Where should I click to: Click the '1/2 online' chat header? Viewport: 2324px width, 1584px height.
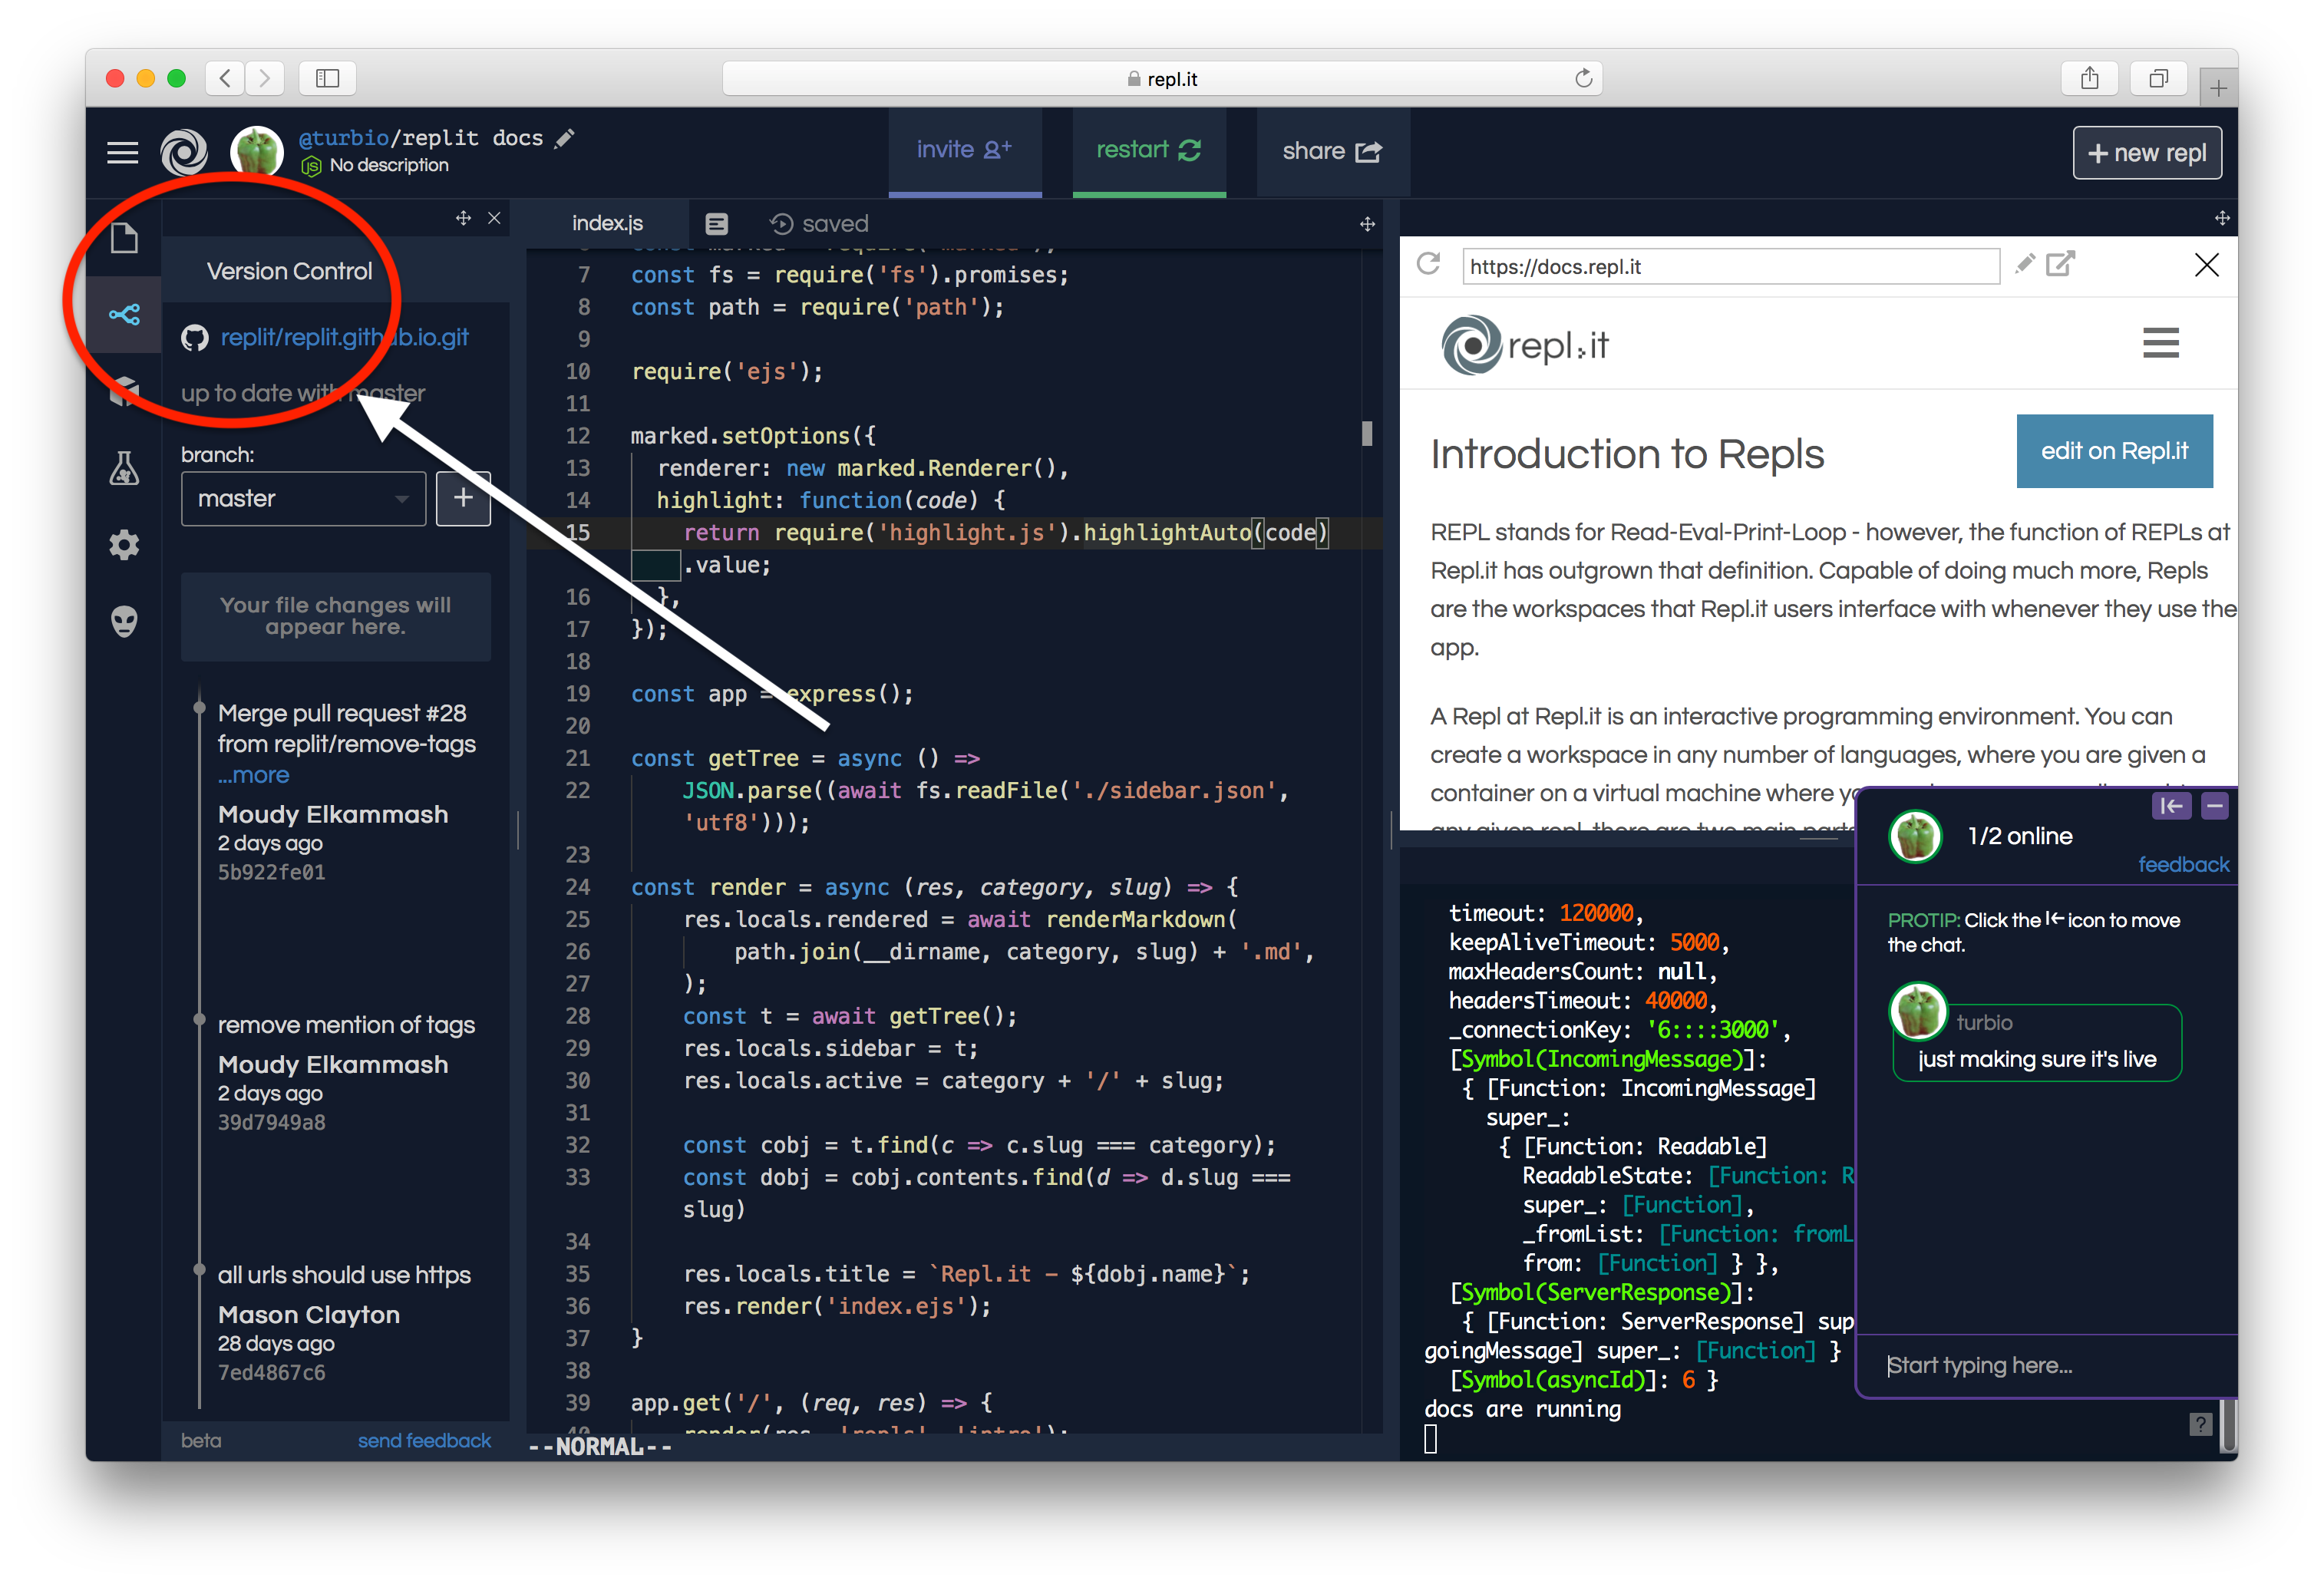[2020, 836]
